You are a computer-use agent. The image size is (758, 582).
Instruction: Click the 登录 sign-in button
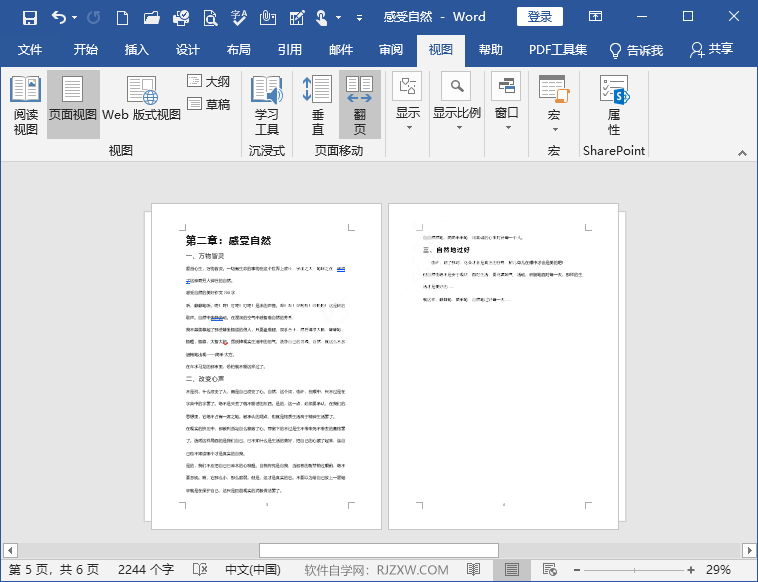[539, 16]
